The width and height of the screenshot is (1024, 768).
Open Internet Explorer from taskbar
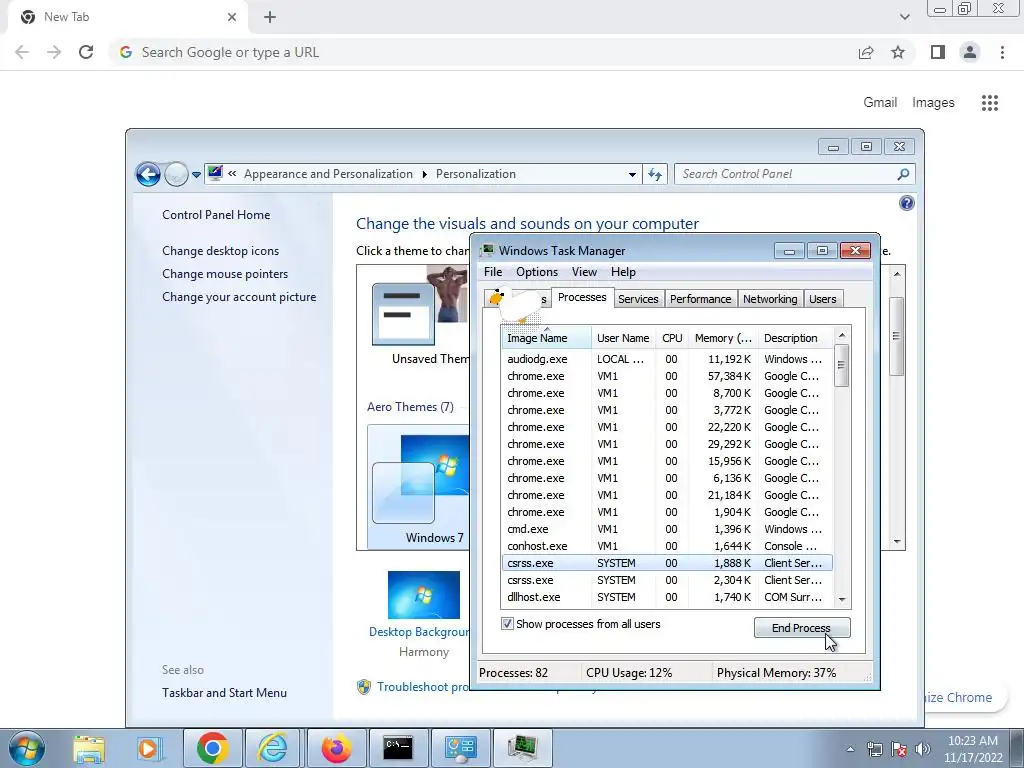point(272,748)
